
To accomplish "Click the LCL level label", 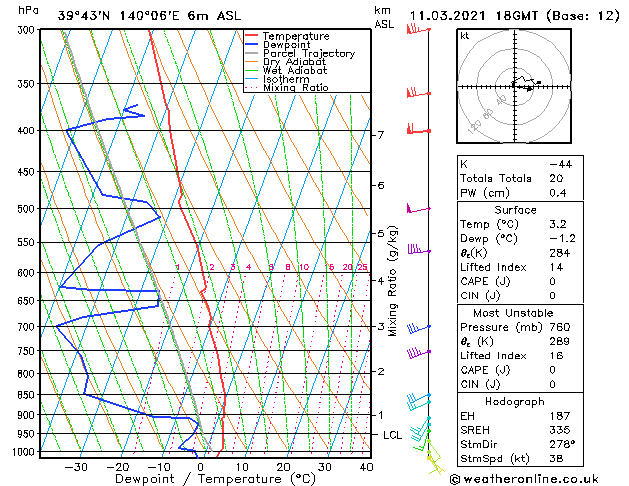I will 392,435.
